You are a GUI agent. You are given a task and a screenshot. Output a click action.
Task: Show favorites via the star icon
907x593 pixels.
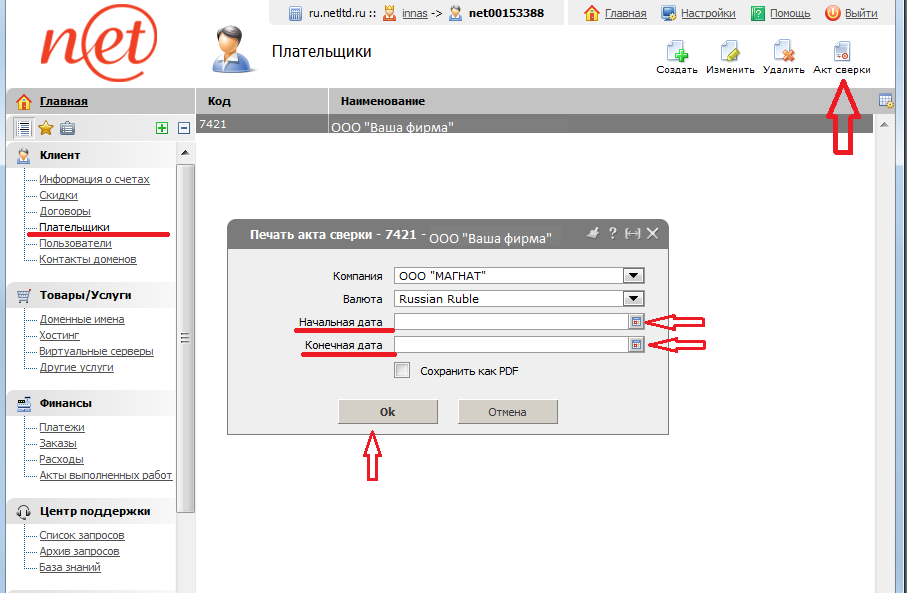[45, 127]
